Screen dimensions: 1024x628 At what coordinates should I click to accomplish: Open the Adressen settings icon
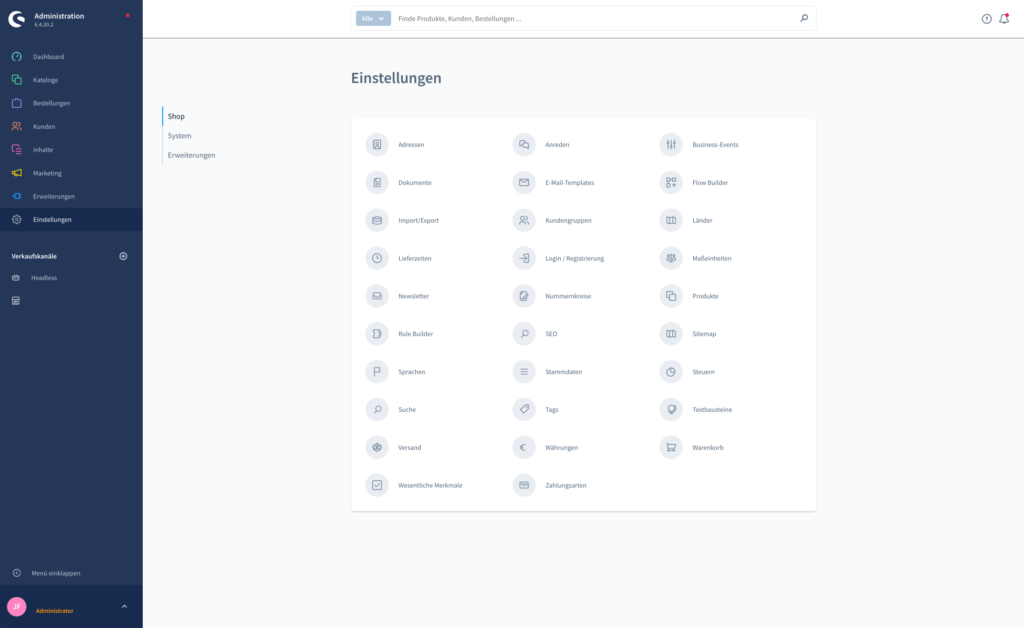coord(377,144)
